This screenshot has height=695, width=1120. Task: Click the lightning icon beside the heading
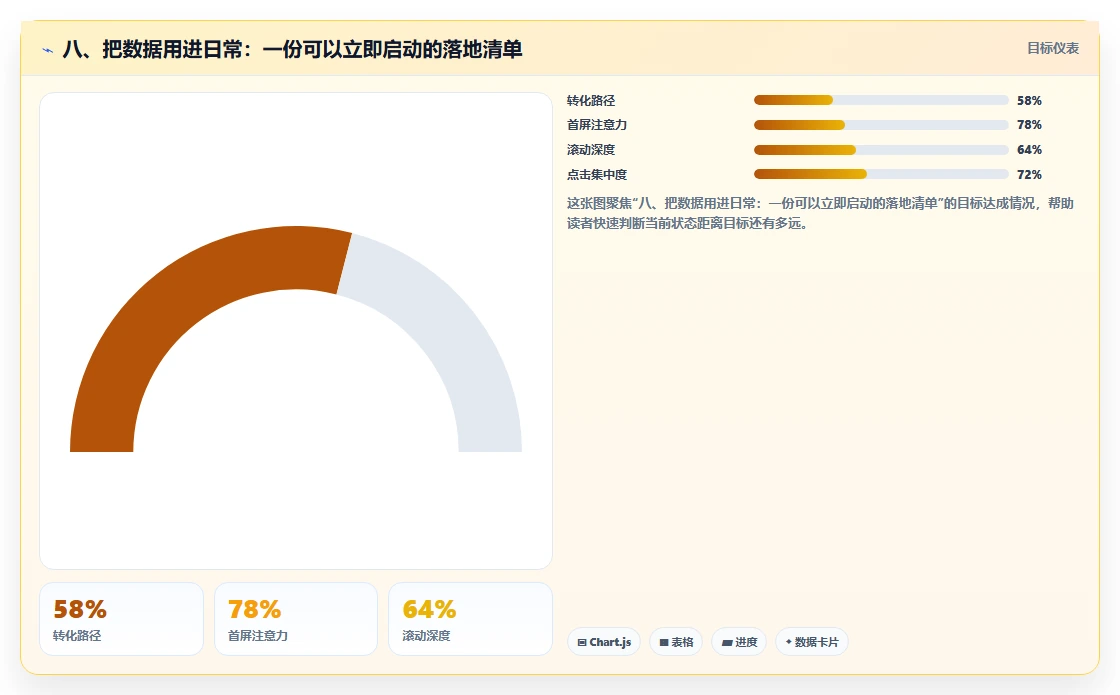(48, 50)
